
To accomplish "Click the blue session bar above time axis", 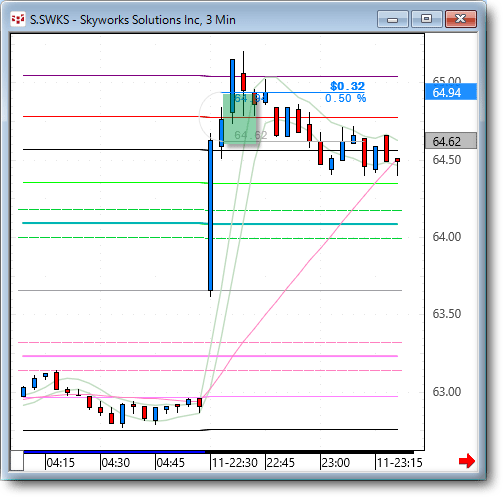I will tap(114, 452).
